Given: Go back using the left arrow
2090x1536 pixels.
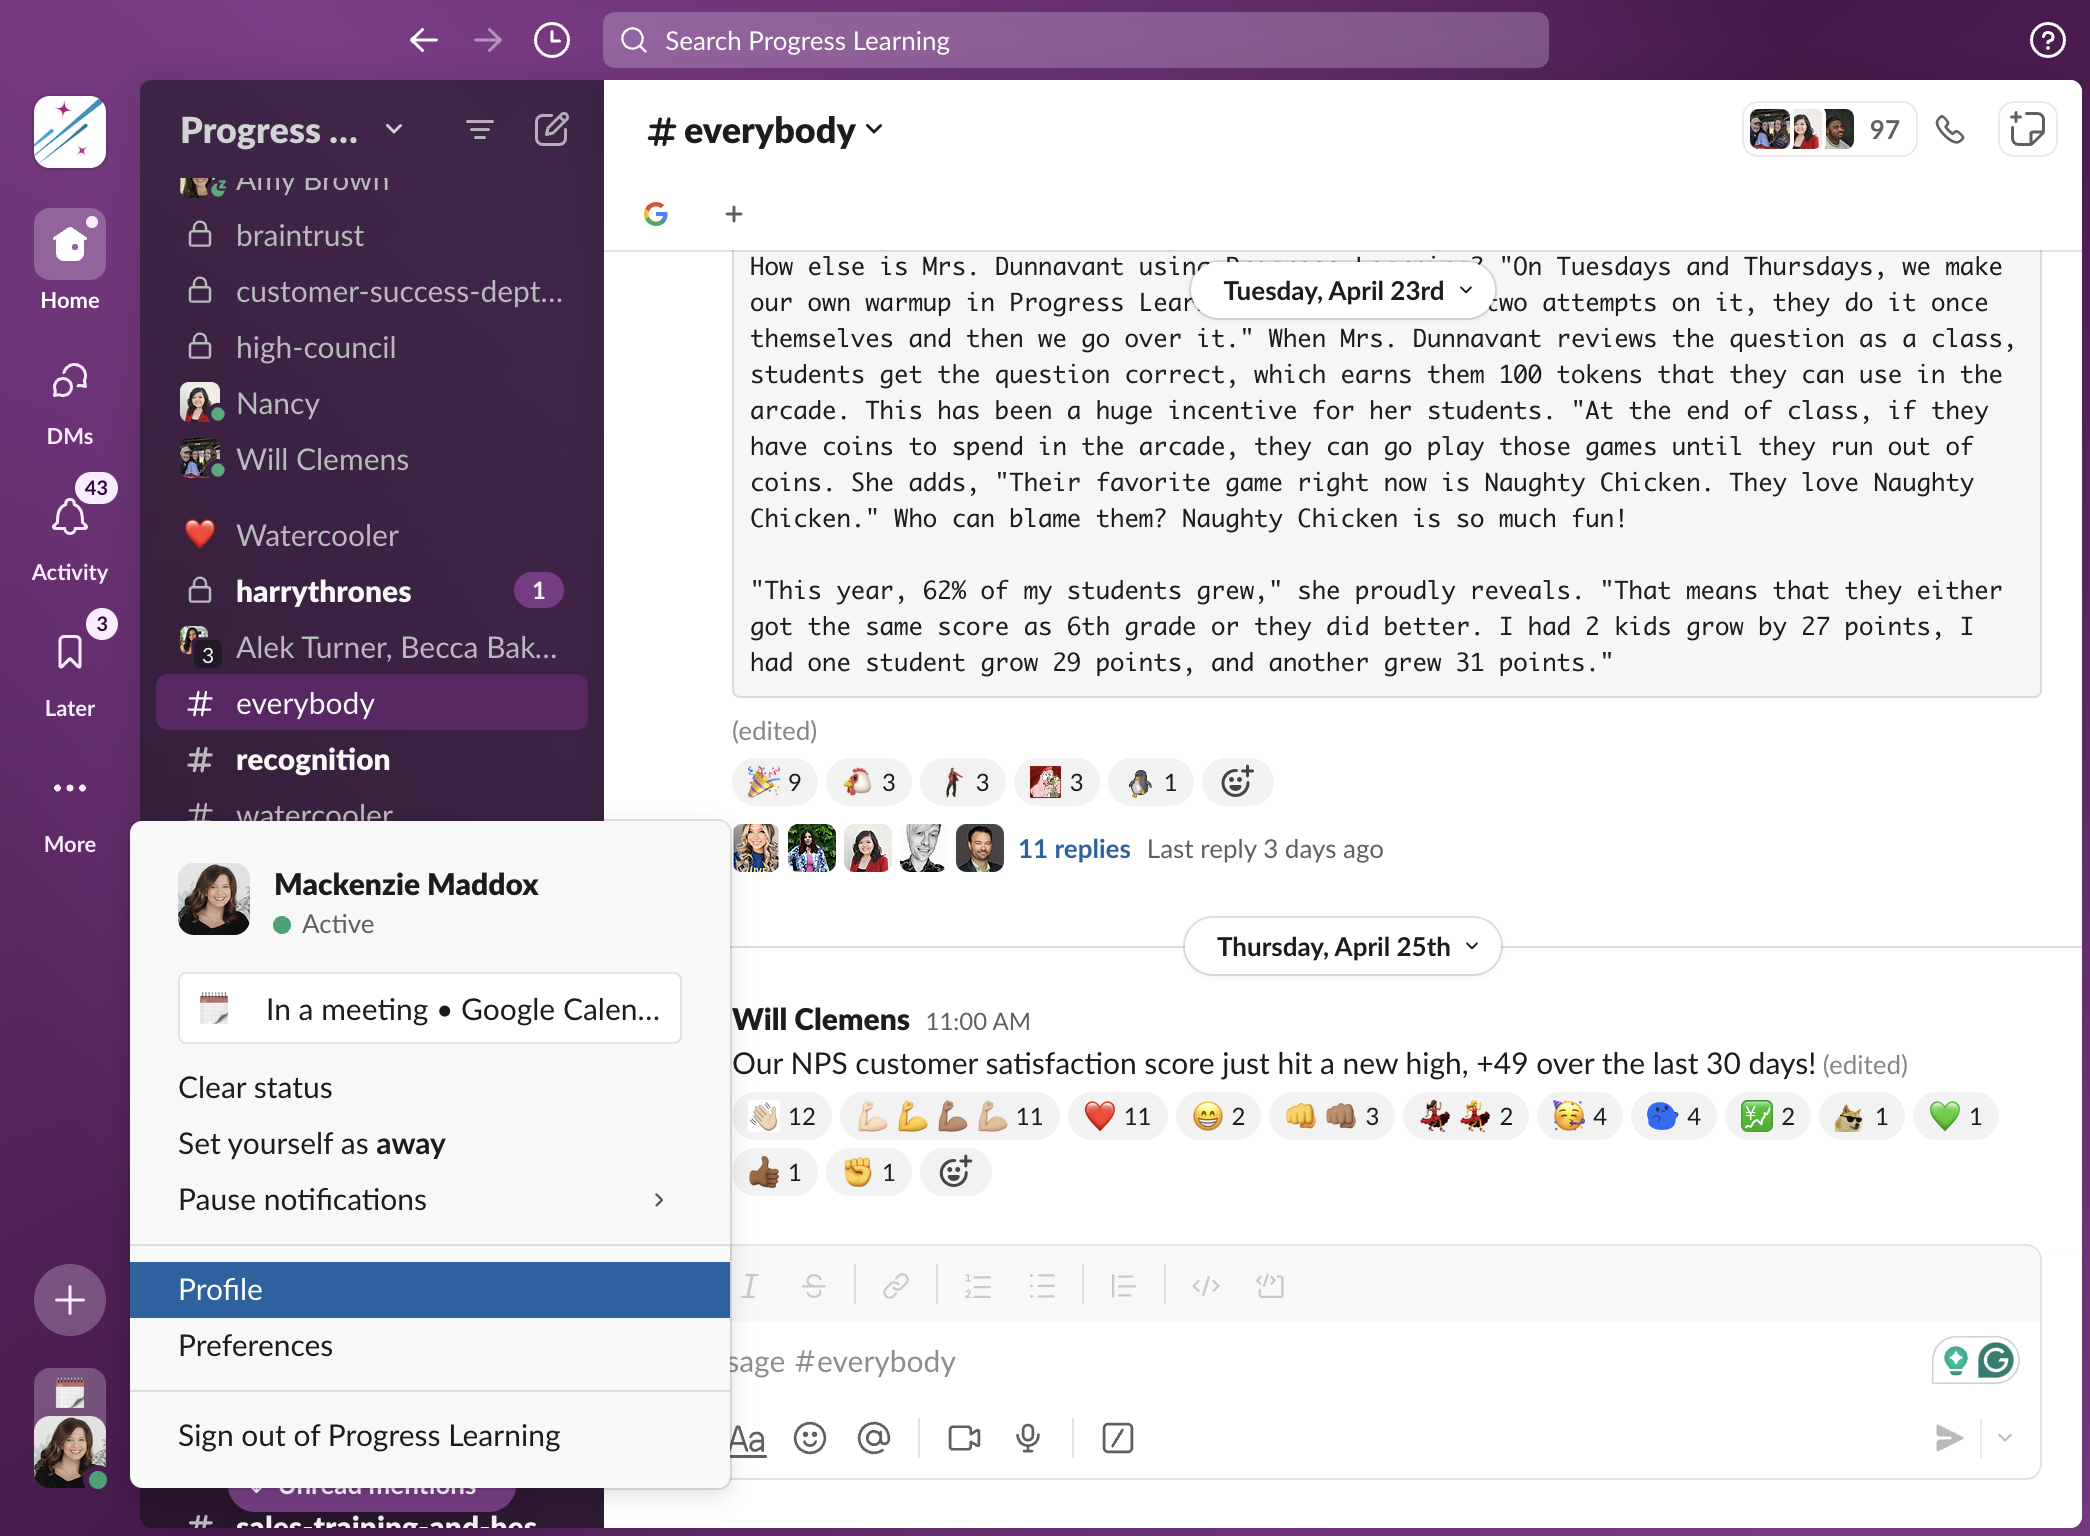Looking at the screenshot, I should [x=424, y=40].
